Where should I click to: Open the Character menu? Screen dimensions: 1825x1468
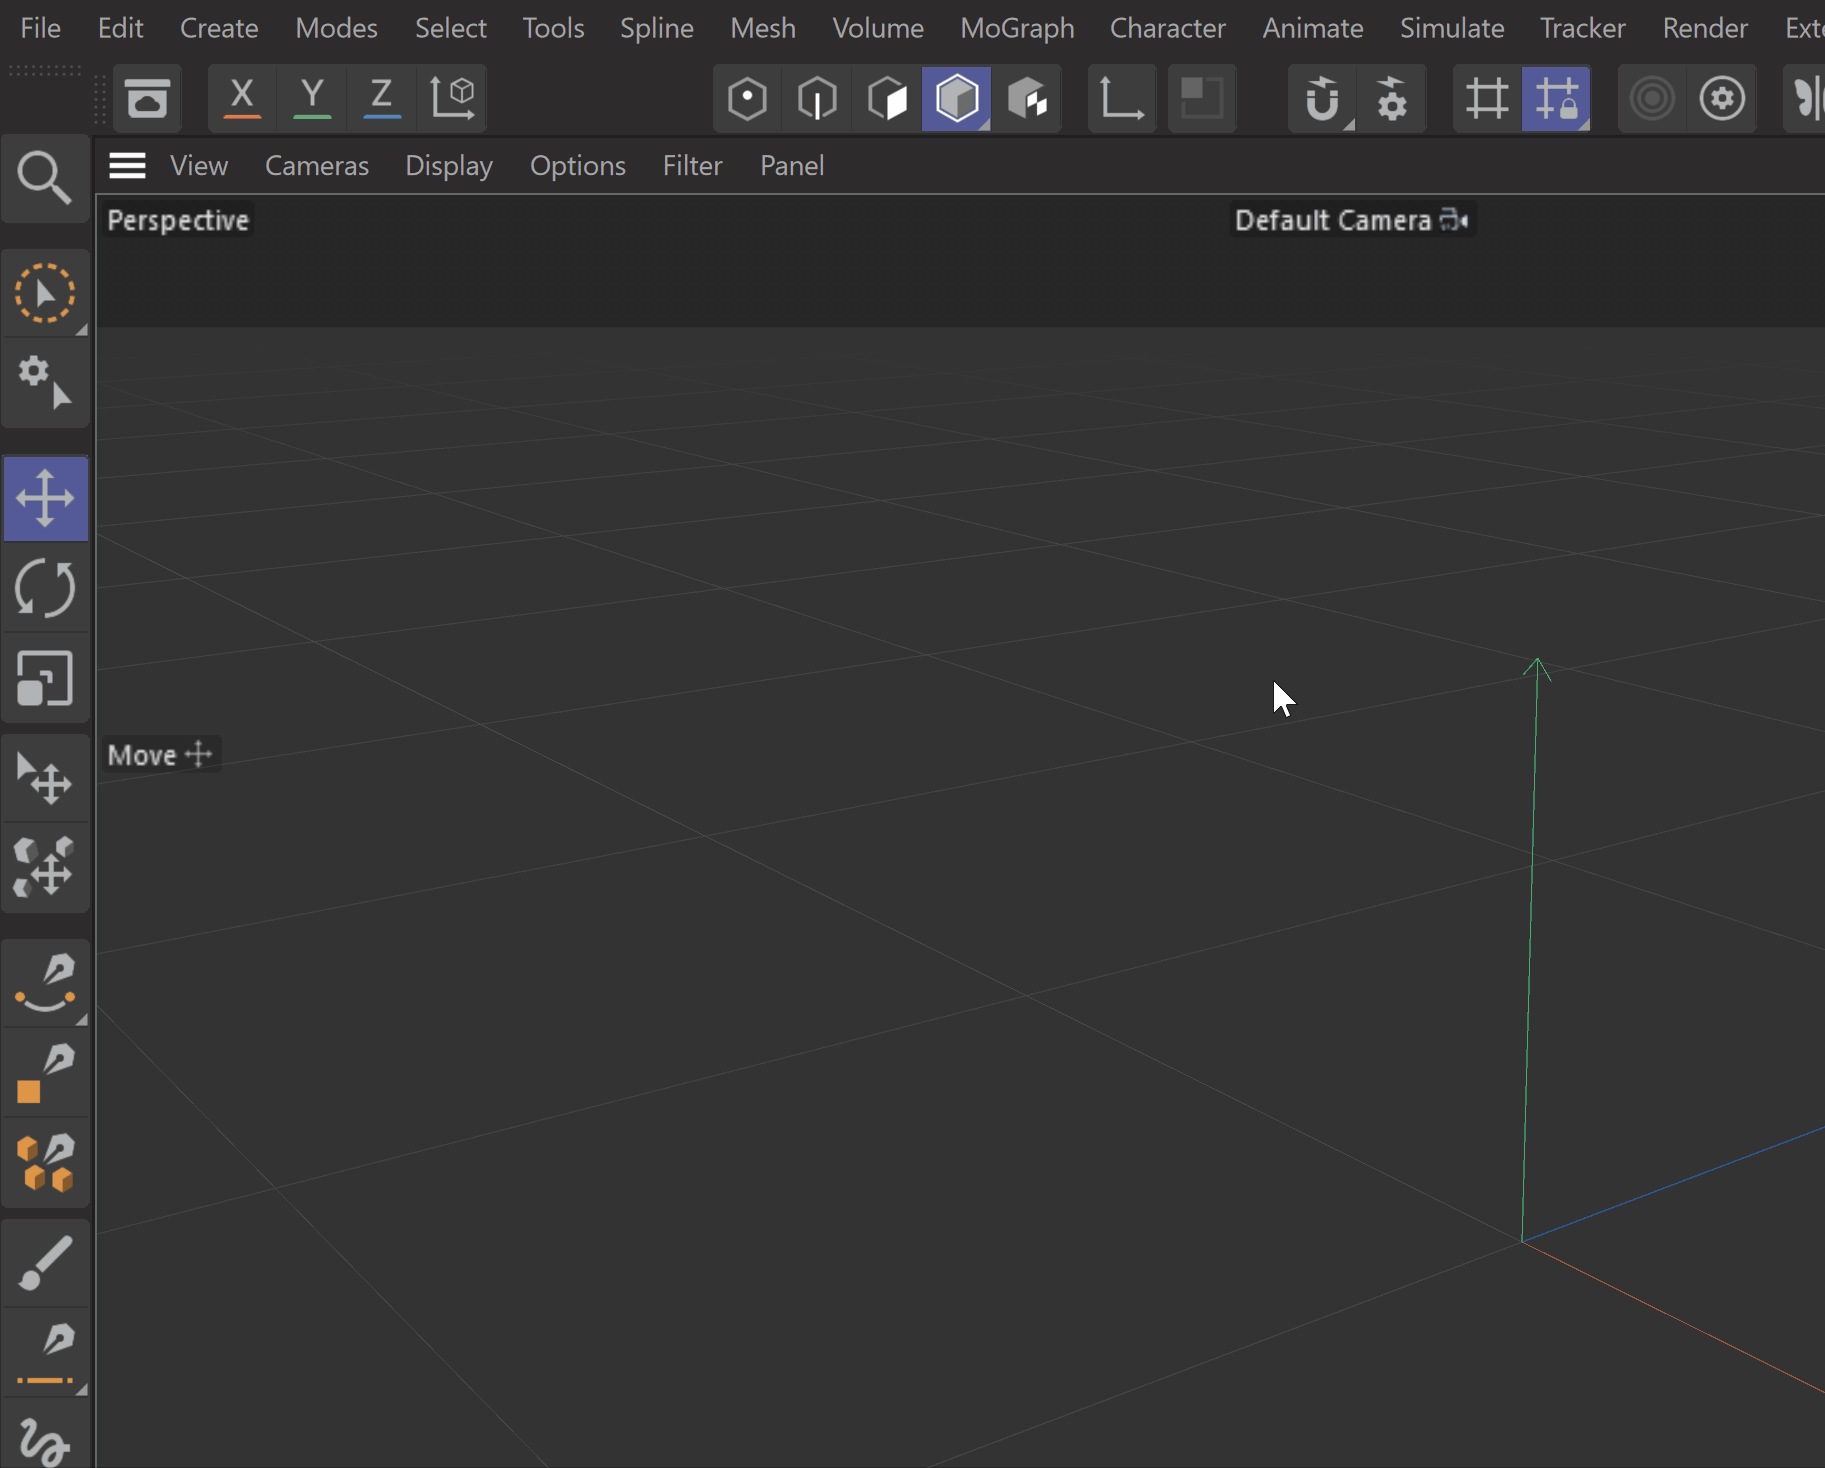click(x=1168, y=28)
